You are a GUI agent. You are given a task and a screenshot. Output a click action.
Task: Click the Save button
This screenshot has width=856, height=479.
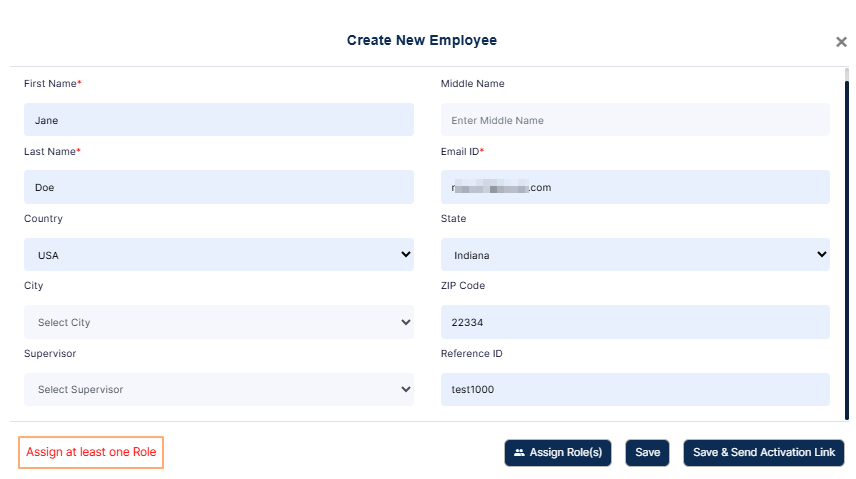(647, 453)
